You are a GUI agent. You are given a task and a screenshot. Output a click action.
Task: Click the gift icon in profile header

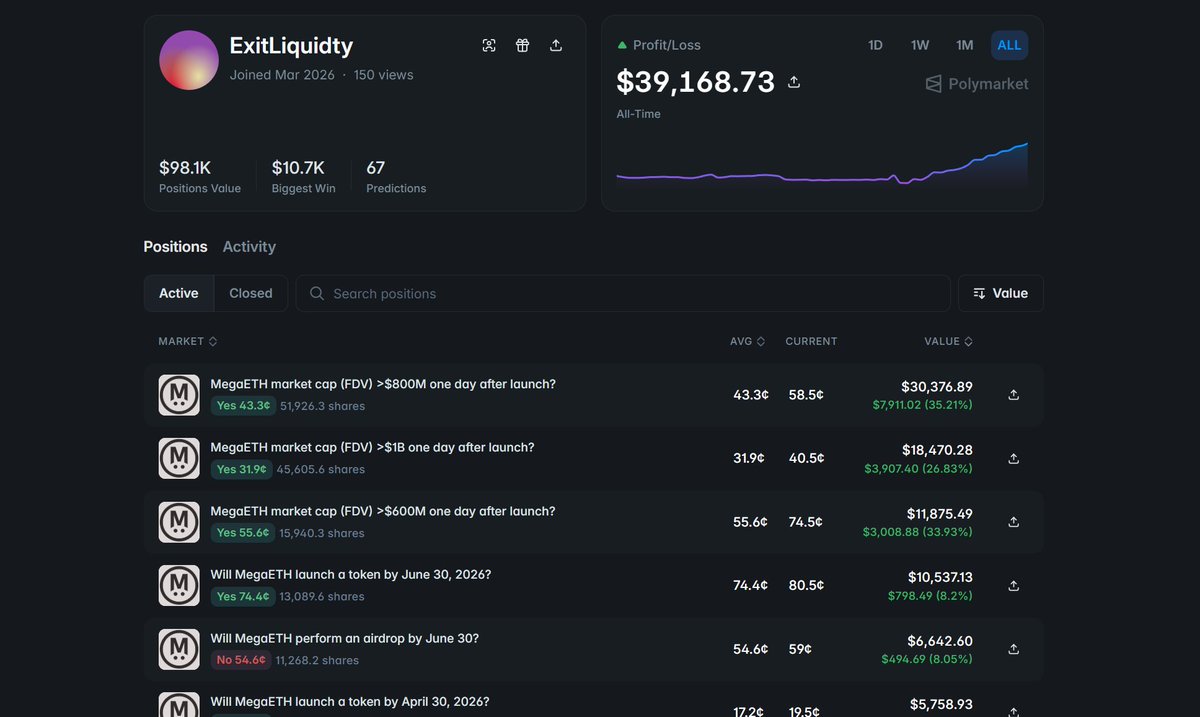[522, 45]
